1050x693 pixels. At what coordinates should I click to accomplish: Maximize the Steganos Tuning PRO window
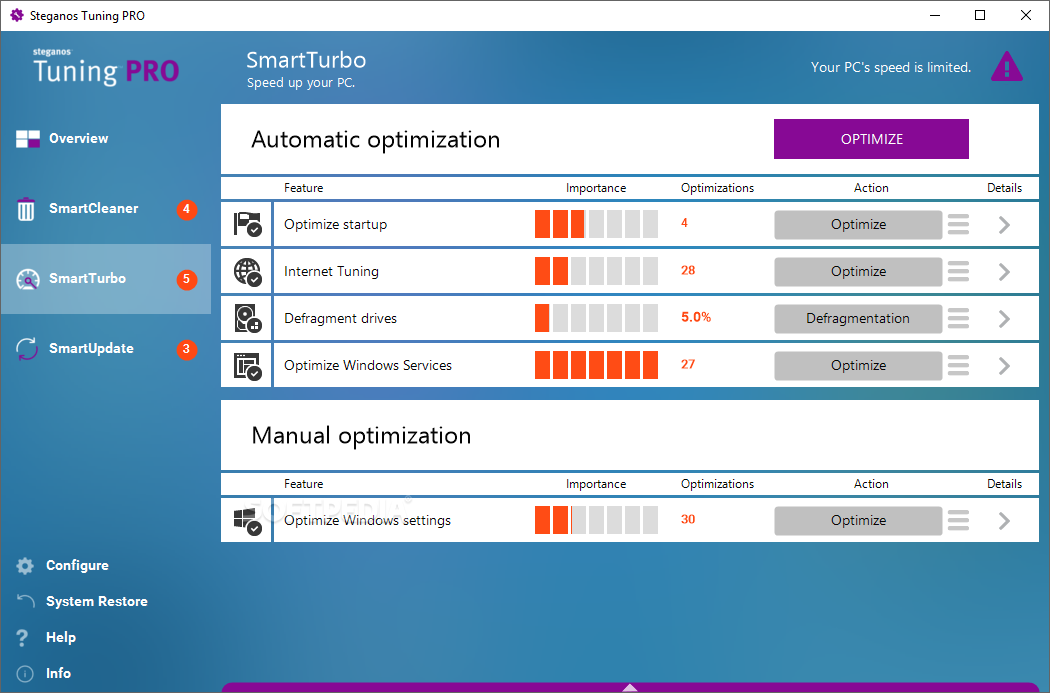(x=980, y=15)
